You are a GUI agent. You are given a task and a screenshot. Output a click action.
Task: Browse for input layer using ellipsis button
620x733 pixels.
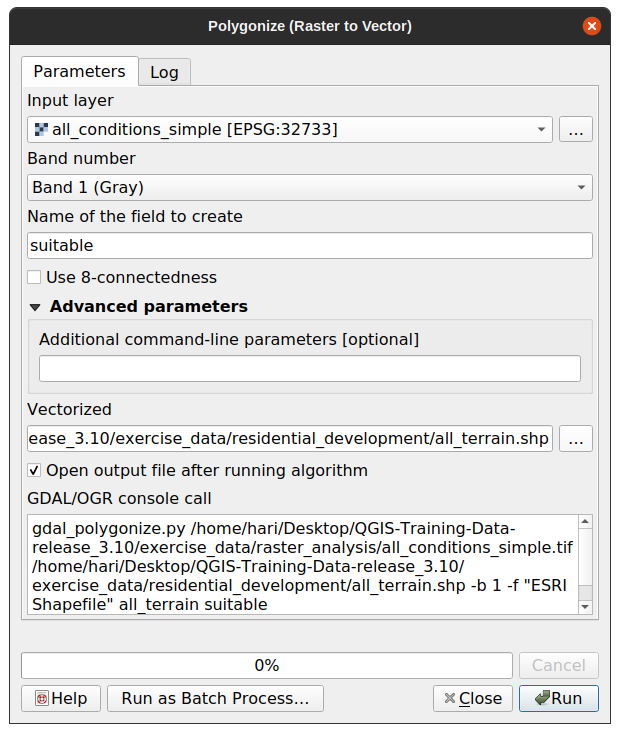[x=576, y=129]
